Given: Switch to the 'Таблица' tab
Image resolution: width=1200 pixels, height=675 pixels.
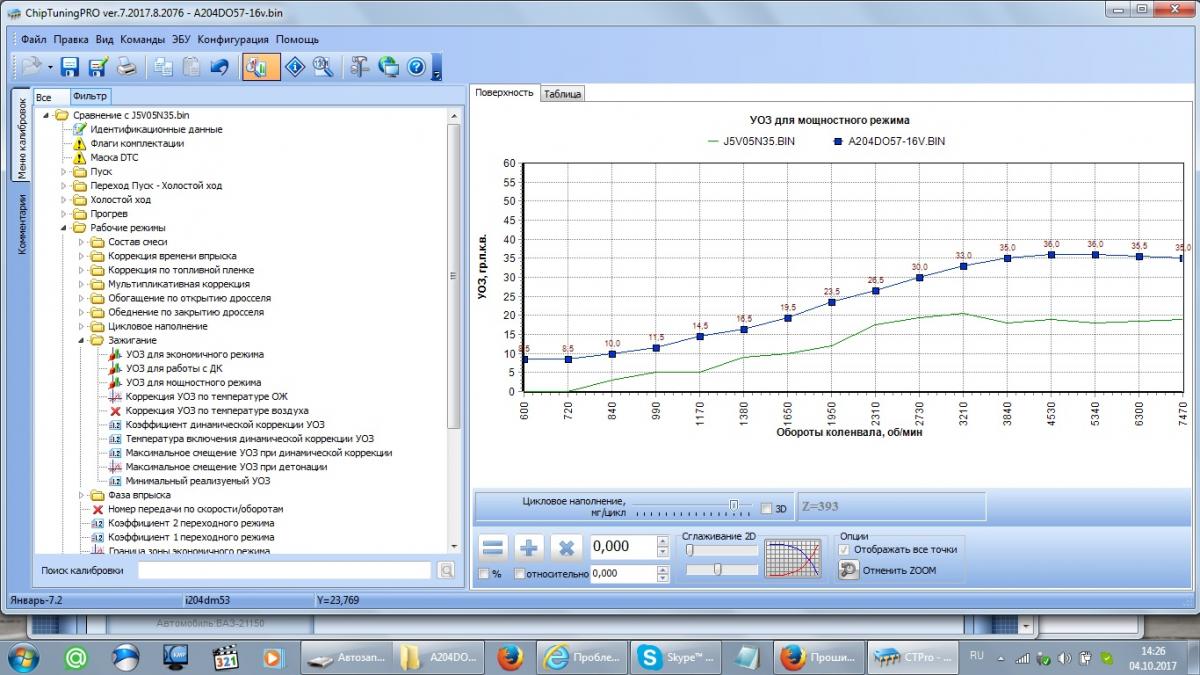Looking at the screenshot, I should pos(562,94).
